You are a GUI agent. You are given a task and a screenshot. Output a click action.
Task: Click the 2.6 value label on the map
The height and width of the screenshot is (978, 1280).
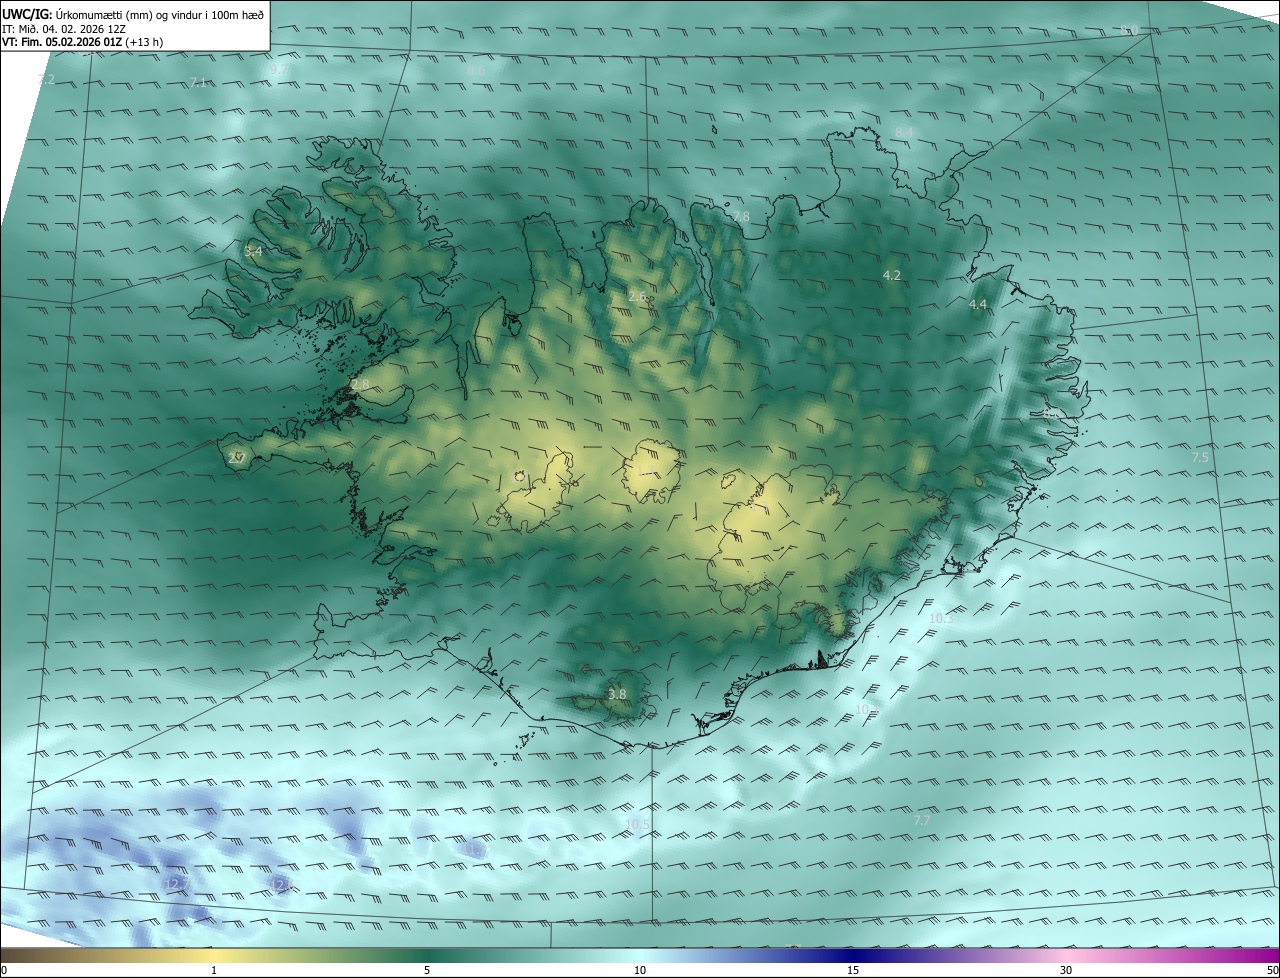637,297
